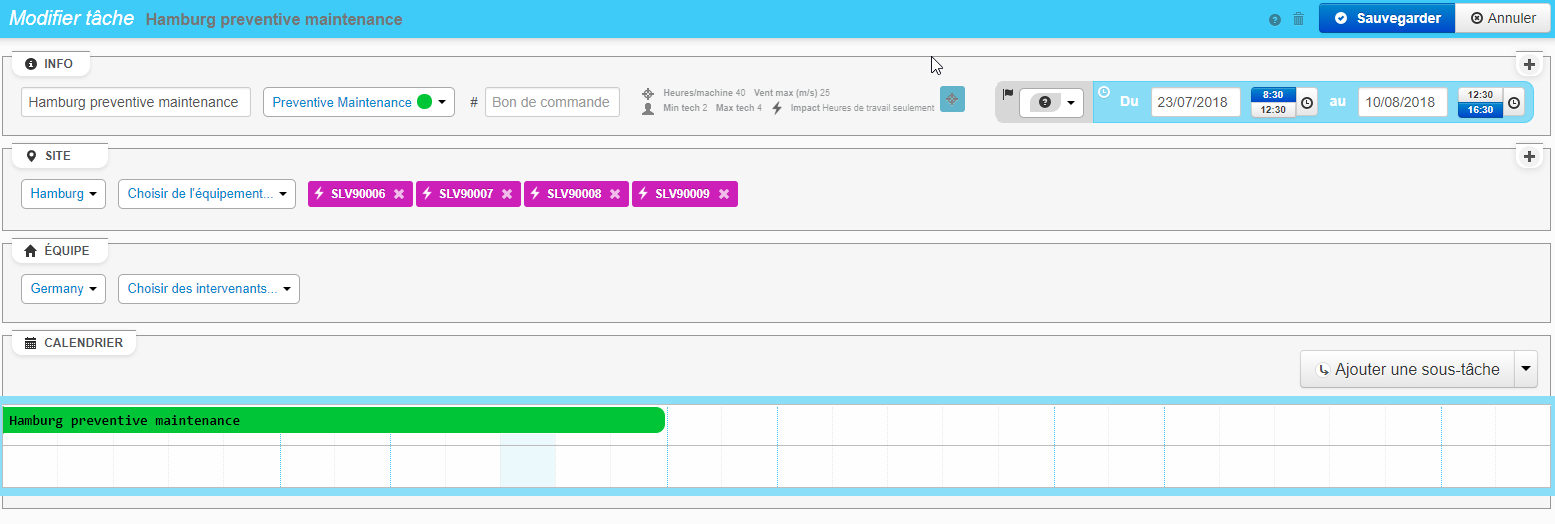
Task: Open the end time clock picker
Action: [1514, 103]
